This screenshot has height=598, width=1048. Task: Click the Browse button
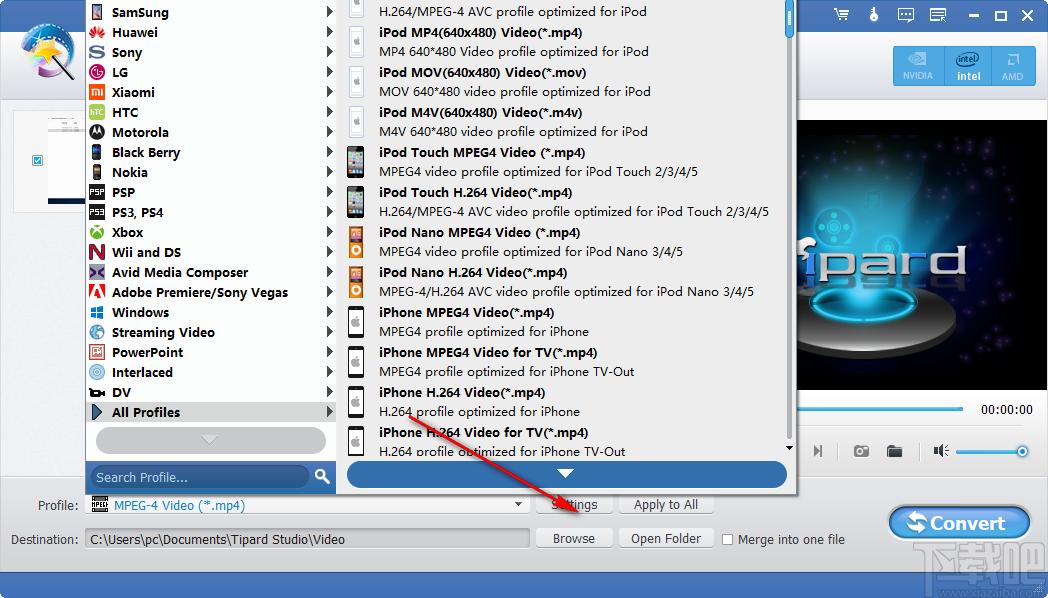(573, 539)
